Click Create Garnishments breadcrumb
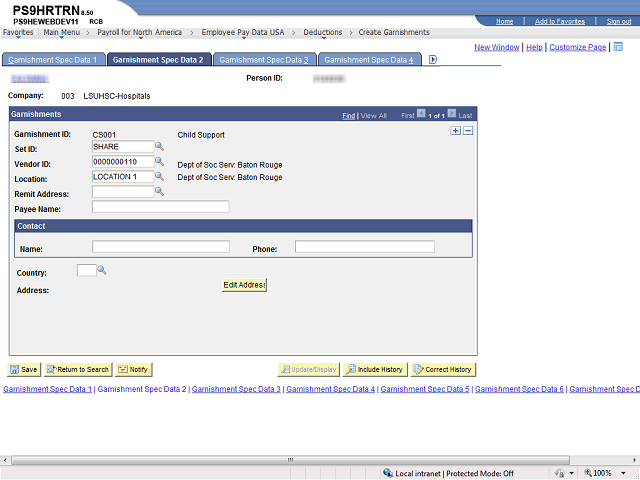640x480 pixels. pos(394,32)
